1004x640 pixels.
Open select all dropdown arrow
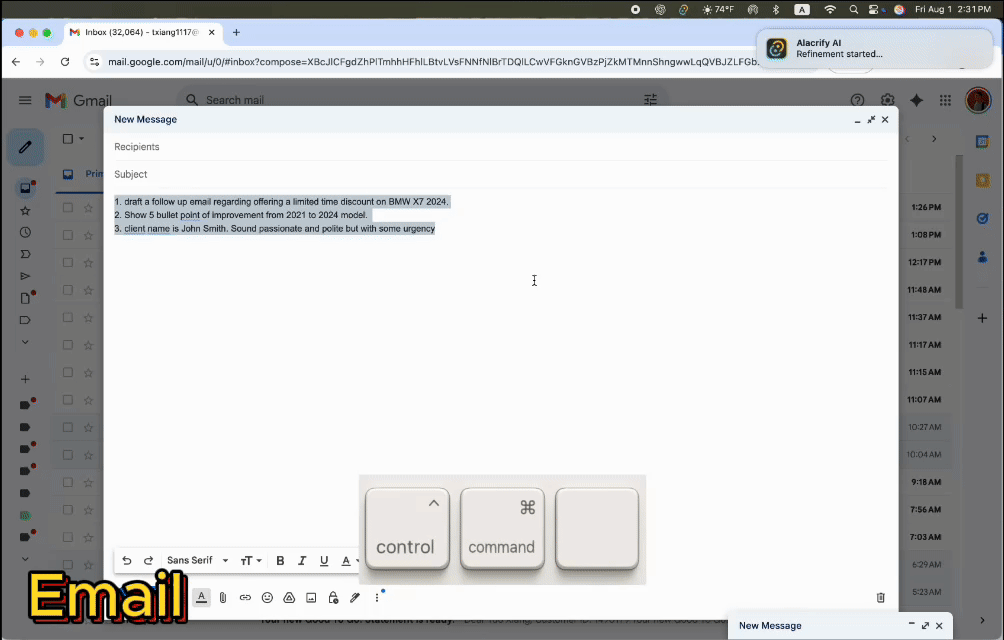click(x=81, y=139)
